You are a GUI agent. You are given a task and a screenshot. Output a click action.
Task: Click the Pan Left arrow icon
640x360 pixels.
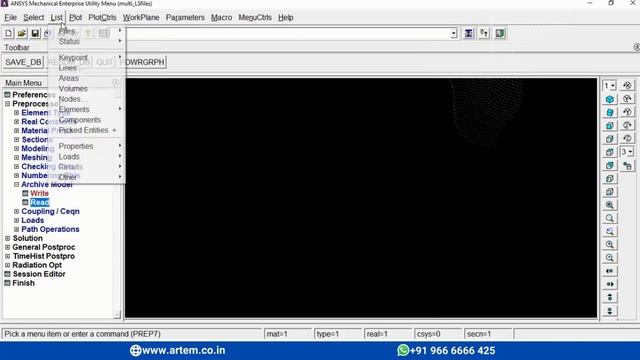(610, 271)
